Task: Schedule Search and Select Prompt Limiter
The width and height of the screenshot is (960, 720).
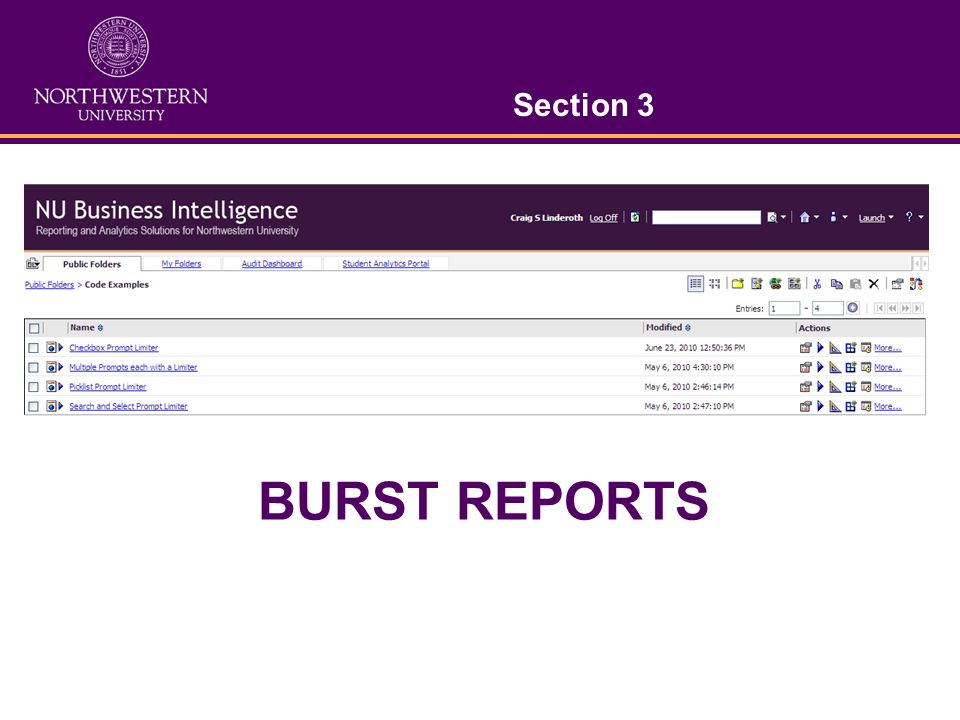Action: (x=866, y=406)
